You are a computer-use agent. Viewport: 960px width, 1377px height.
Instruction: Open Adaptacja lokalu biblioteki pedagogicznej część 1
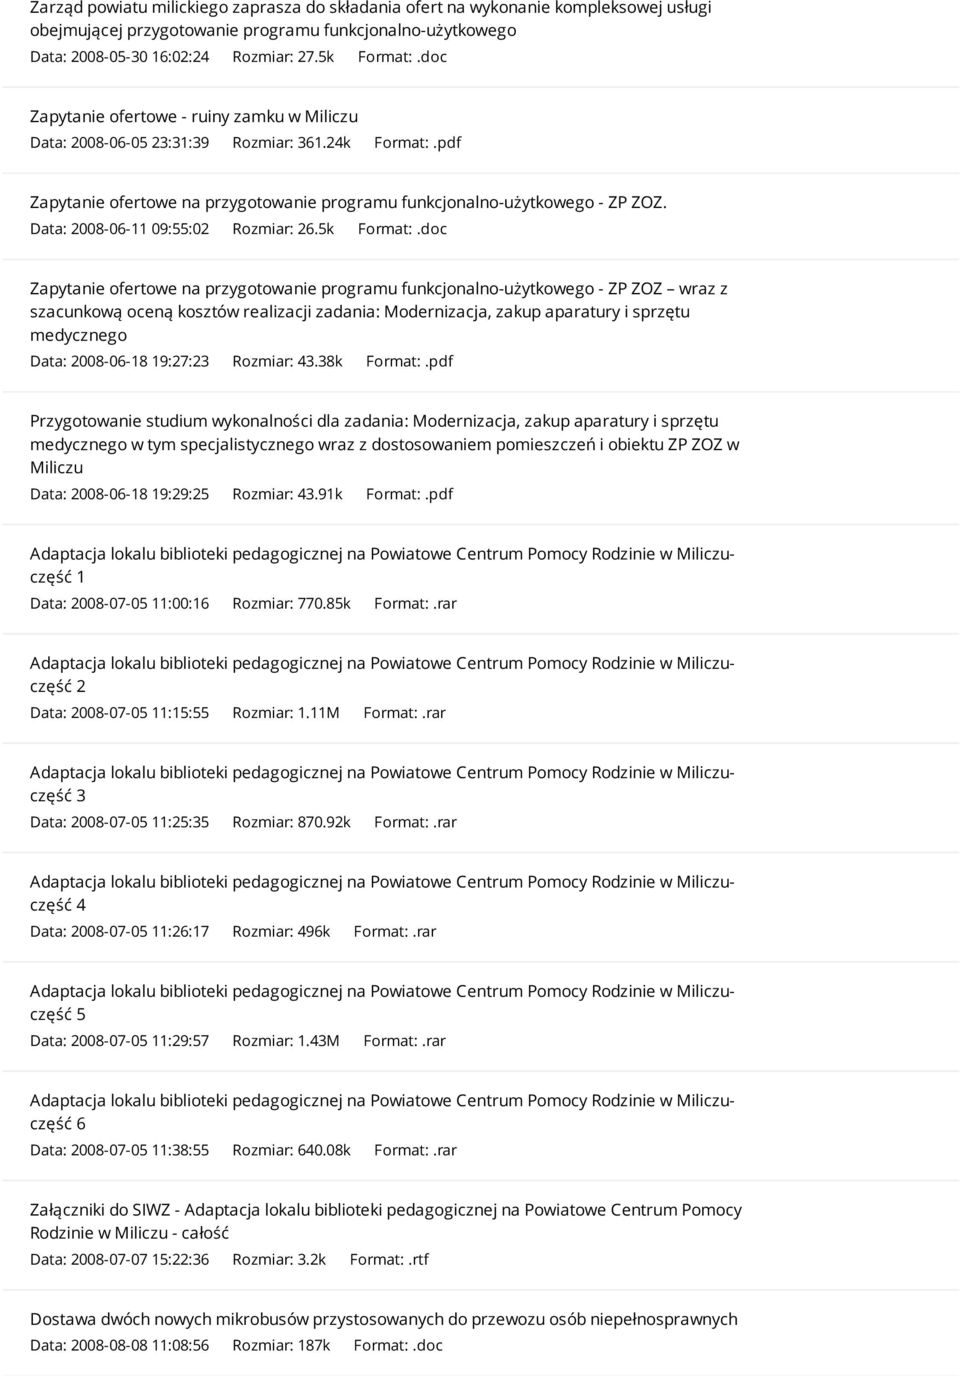click(383, 565)
